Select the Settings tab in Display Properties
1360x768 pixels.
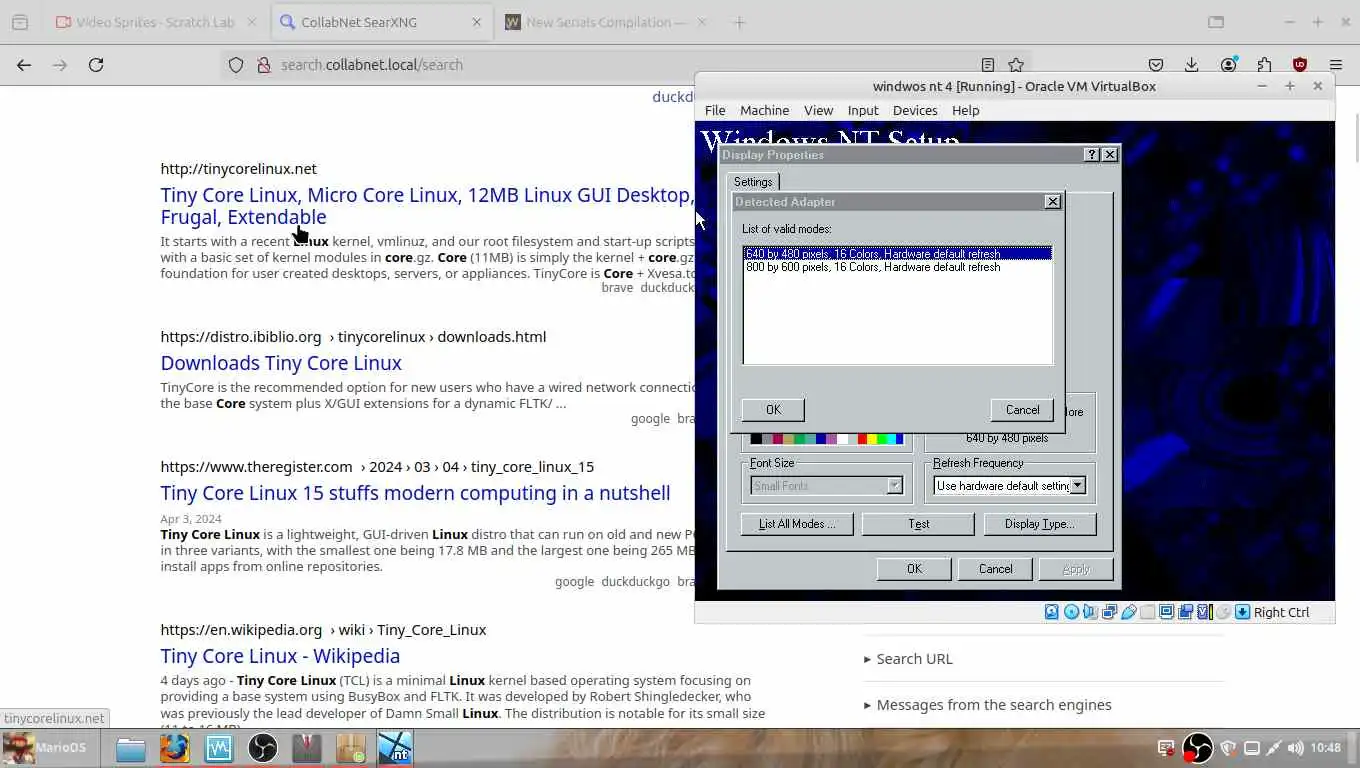[x=753, y=182]
